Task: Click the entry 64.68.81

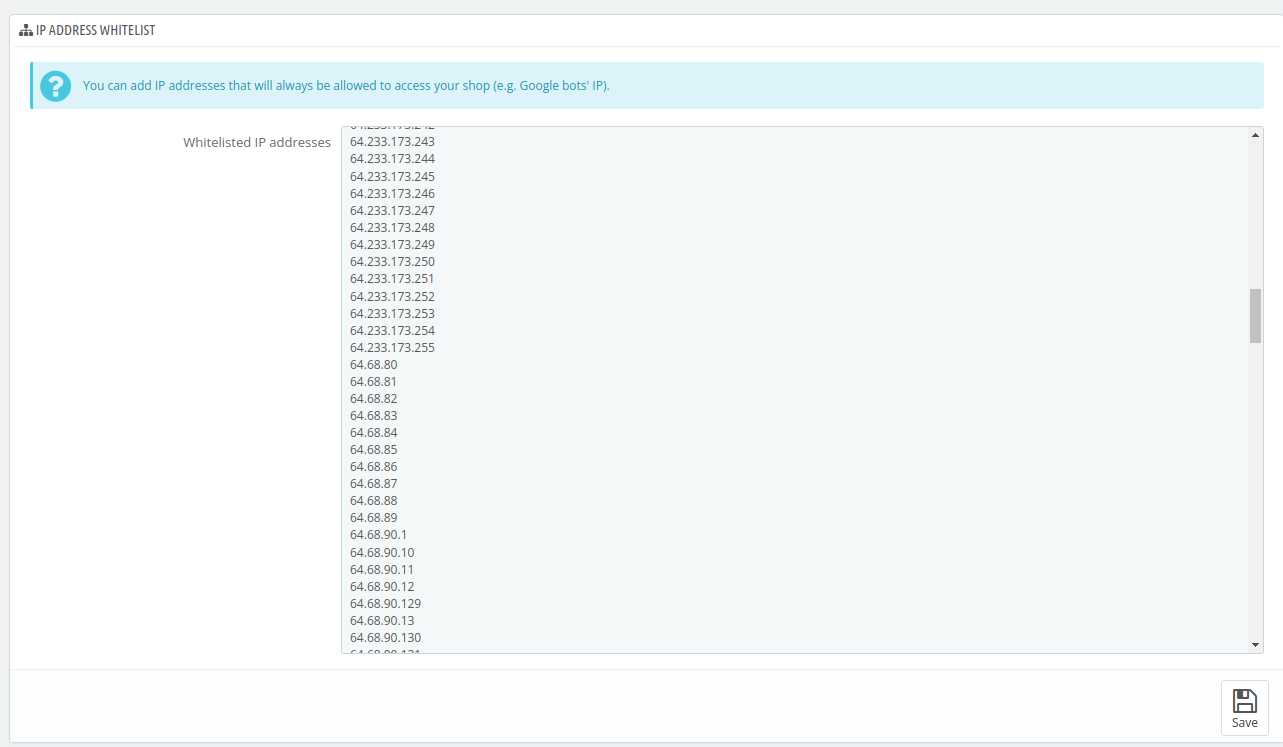Action: coord(373,381)
